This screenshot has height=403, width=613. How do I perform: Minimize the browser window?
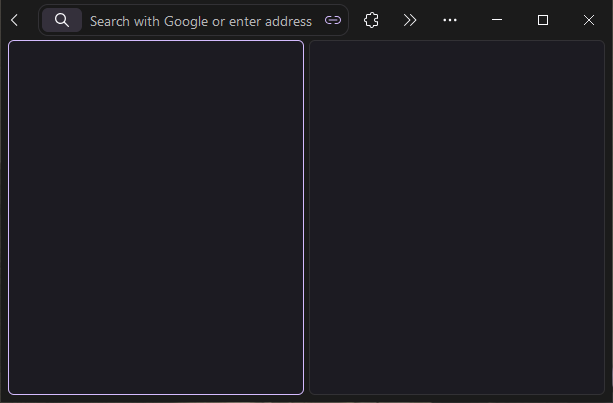[x=496, y=20]
